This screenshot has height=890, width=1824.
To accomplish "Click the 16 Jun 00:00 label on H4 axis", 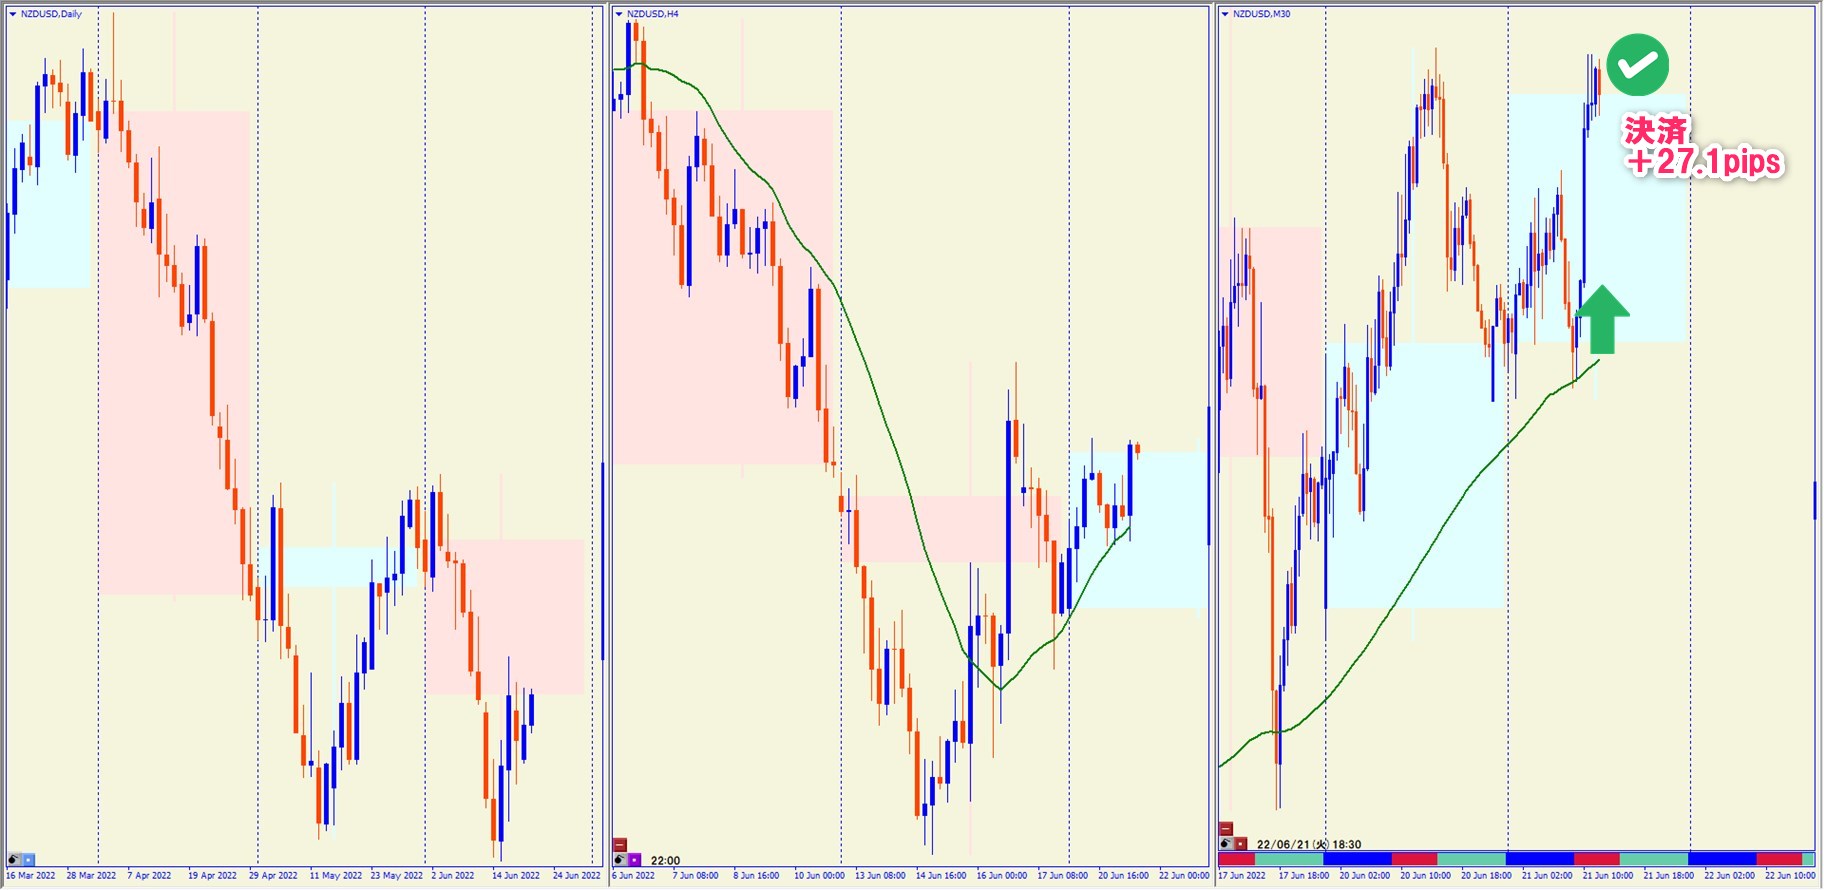I will (x=1001, y=876).
